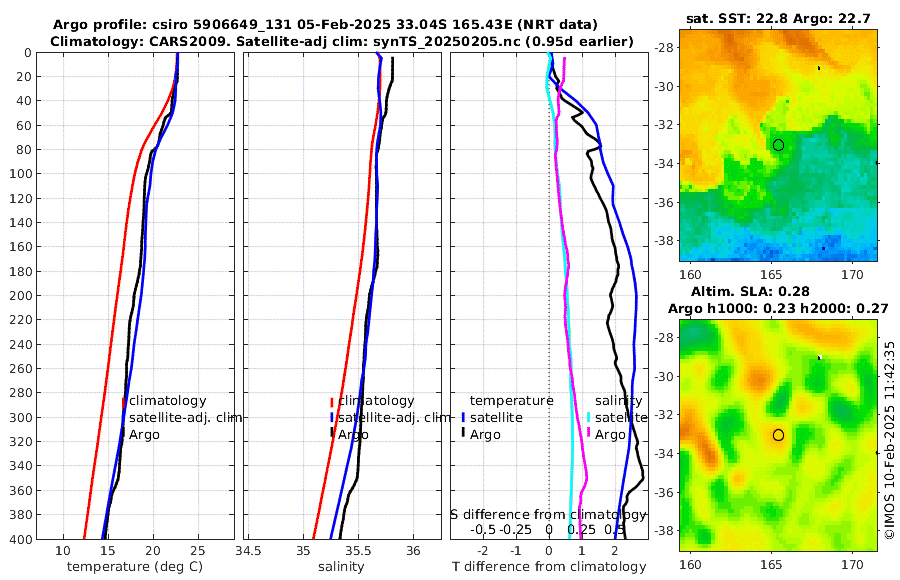
Task: Click S difference from climatology label
Action: [x=548, y=515]
